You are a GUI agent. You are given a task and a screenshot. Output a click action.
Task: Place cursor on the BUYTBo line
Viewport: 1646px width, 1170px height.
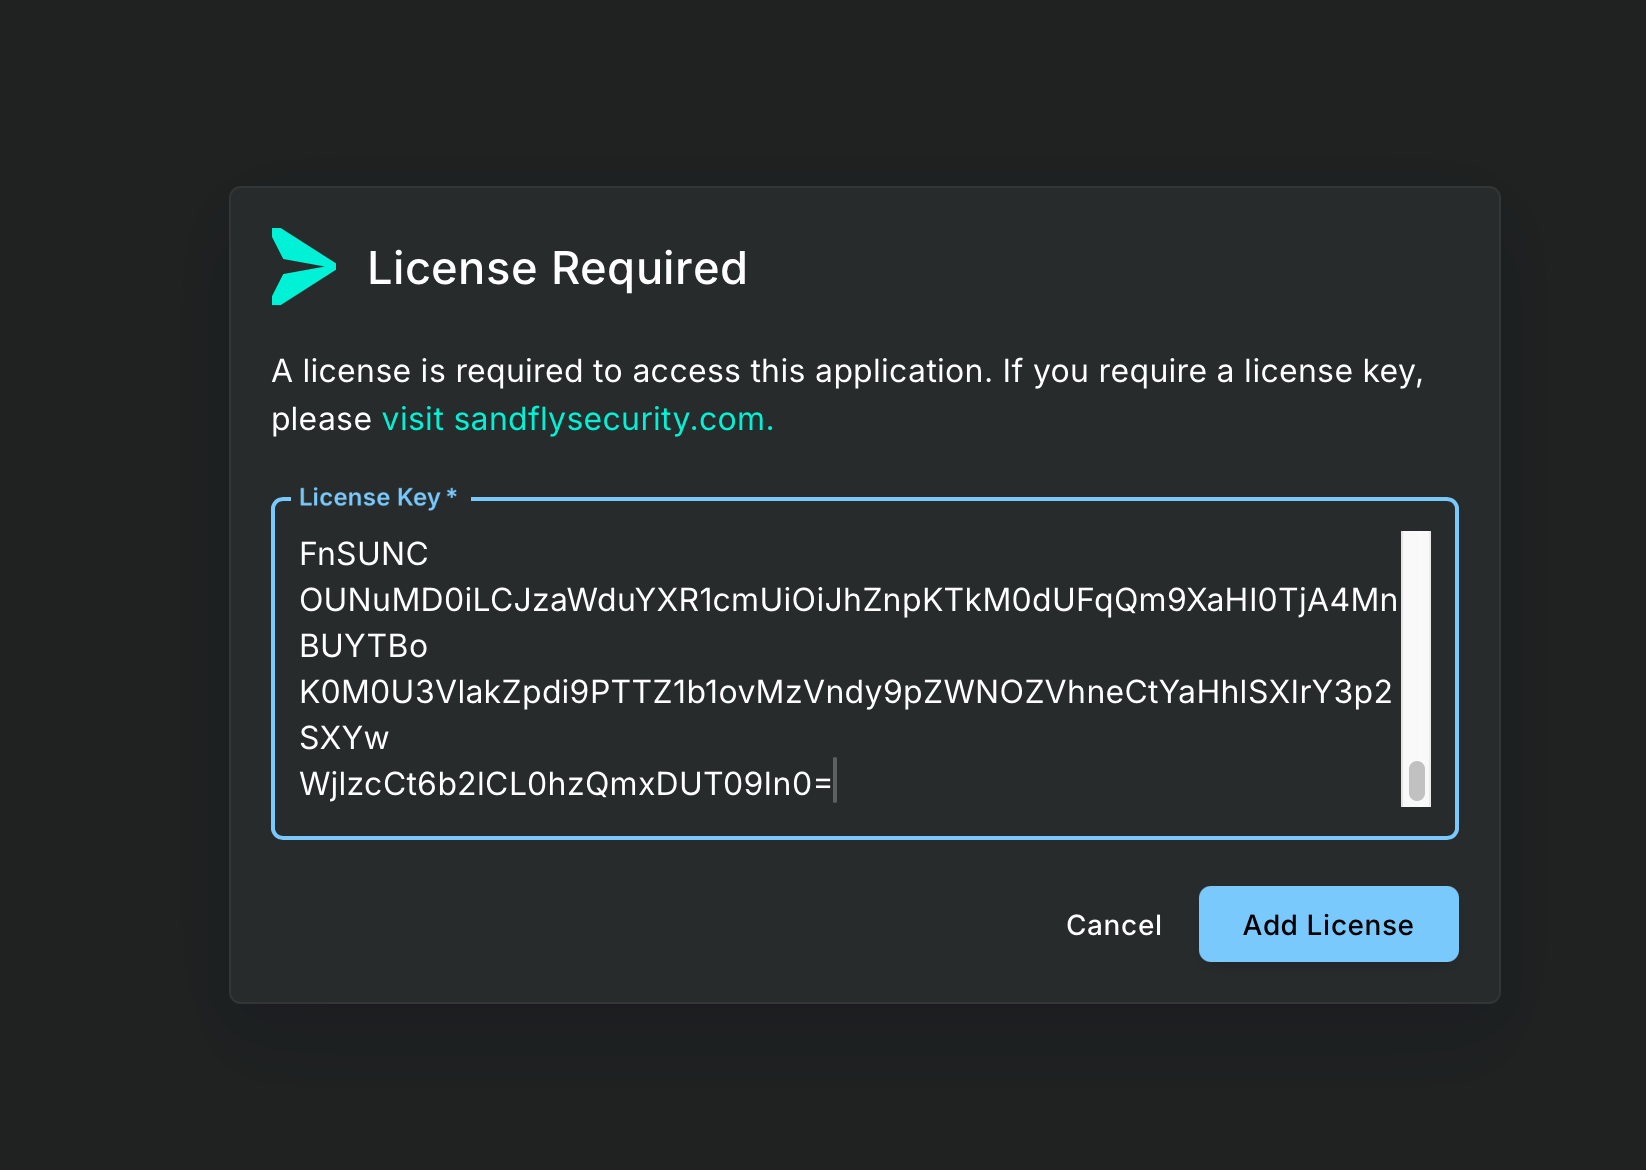[364, 646]
